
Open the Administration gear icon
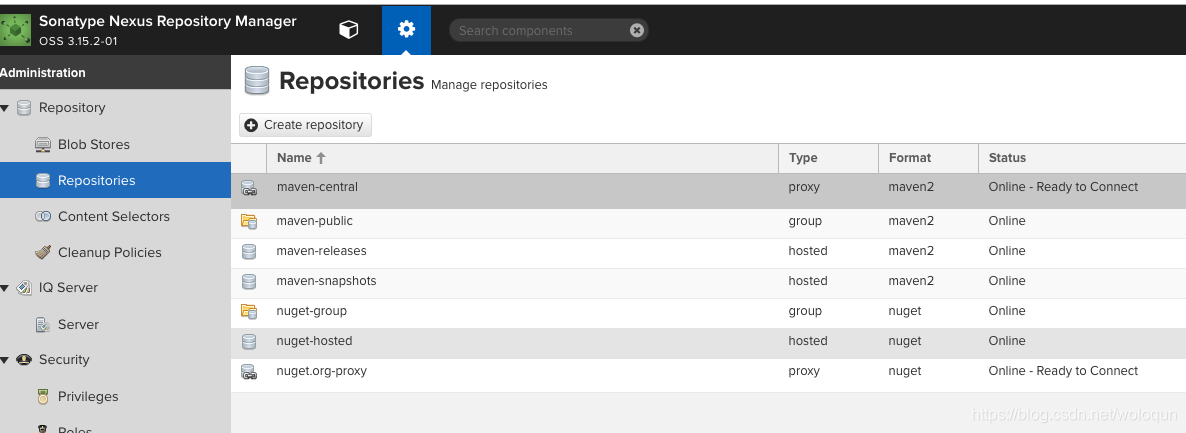coord(406,30)
